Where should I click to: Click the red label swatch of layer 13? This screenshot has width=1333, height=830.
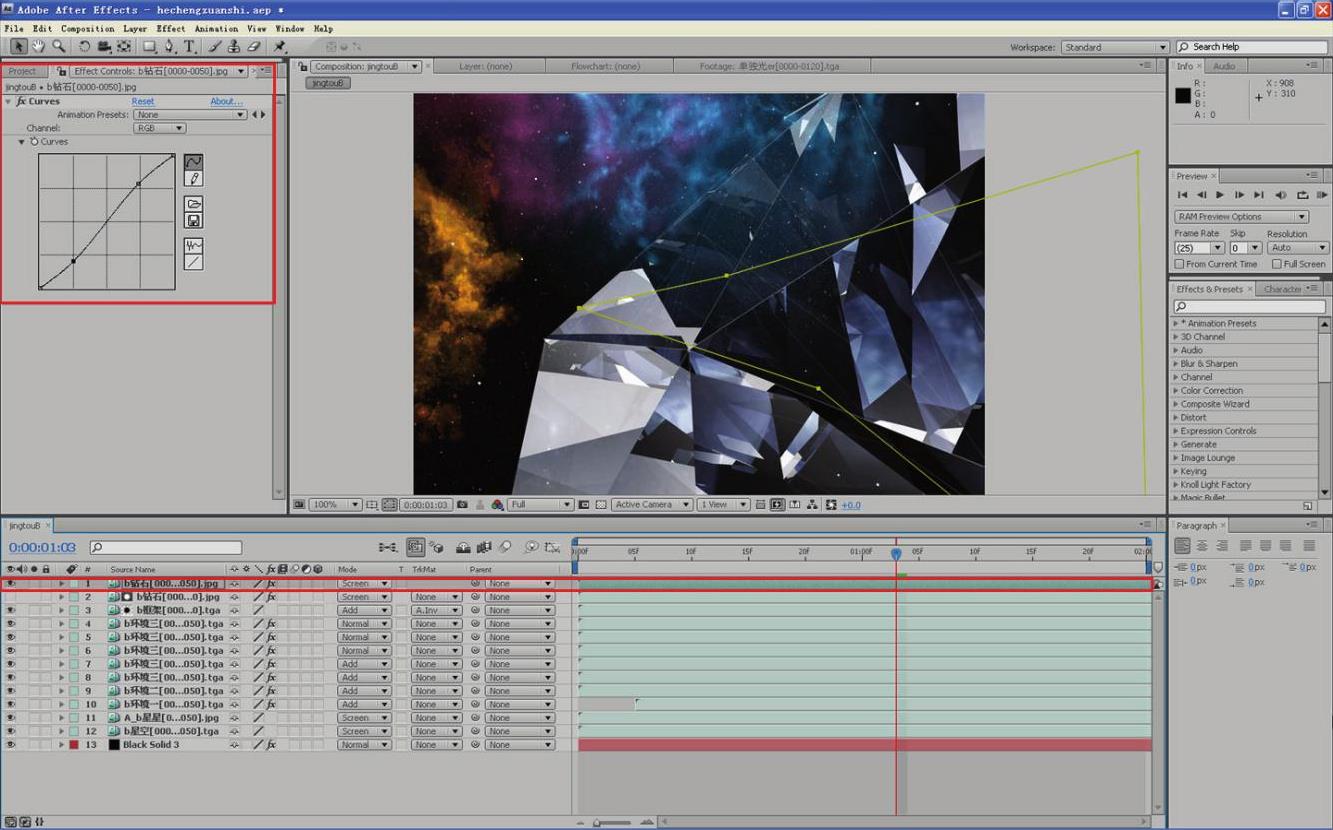(x=74, y=745)
